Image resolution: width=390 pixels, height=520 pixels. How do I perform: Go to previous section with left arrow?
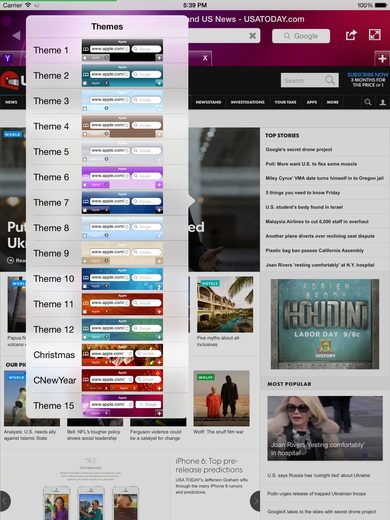[5, 501]
